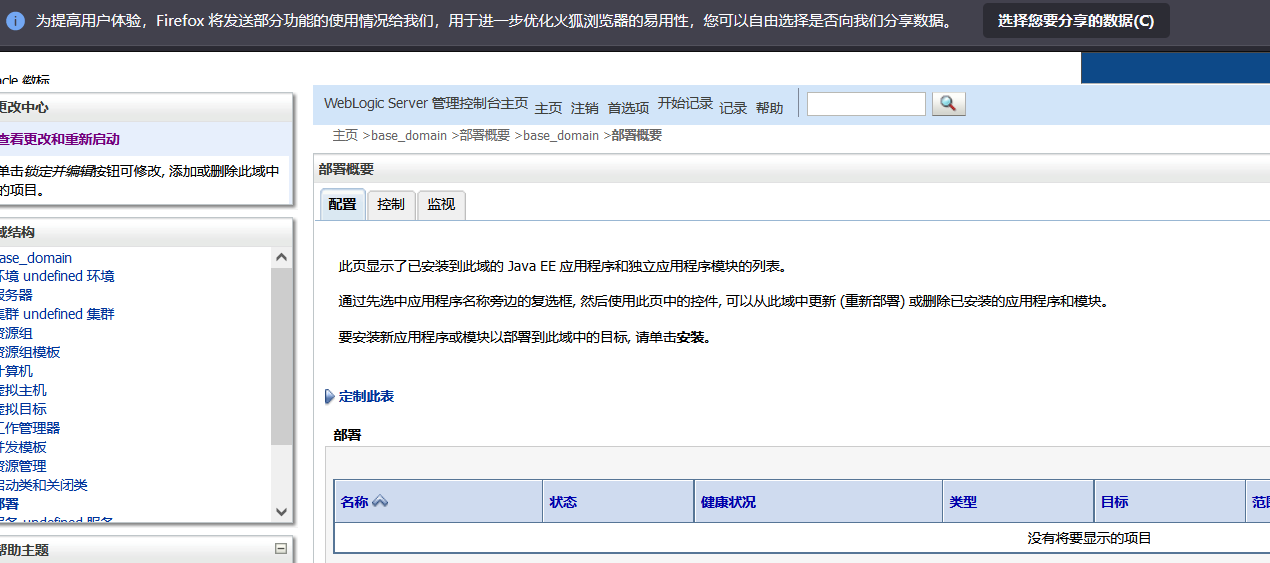Click 注销 link in toolbar
The height and width of the screenshot is (563, 1270).
(x=584, y=108)
